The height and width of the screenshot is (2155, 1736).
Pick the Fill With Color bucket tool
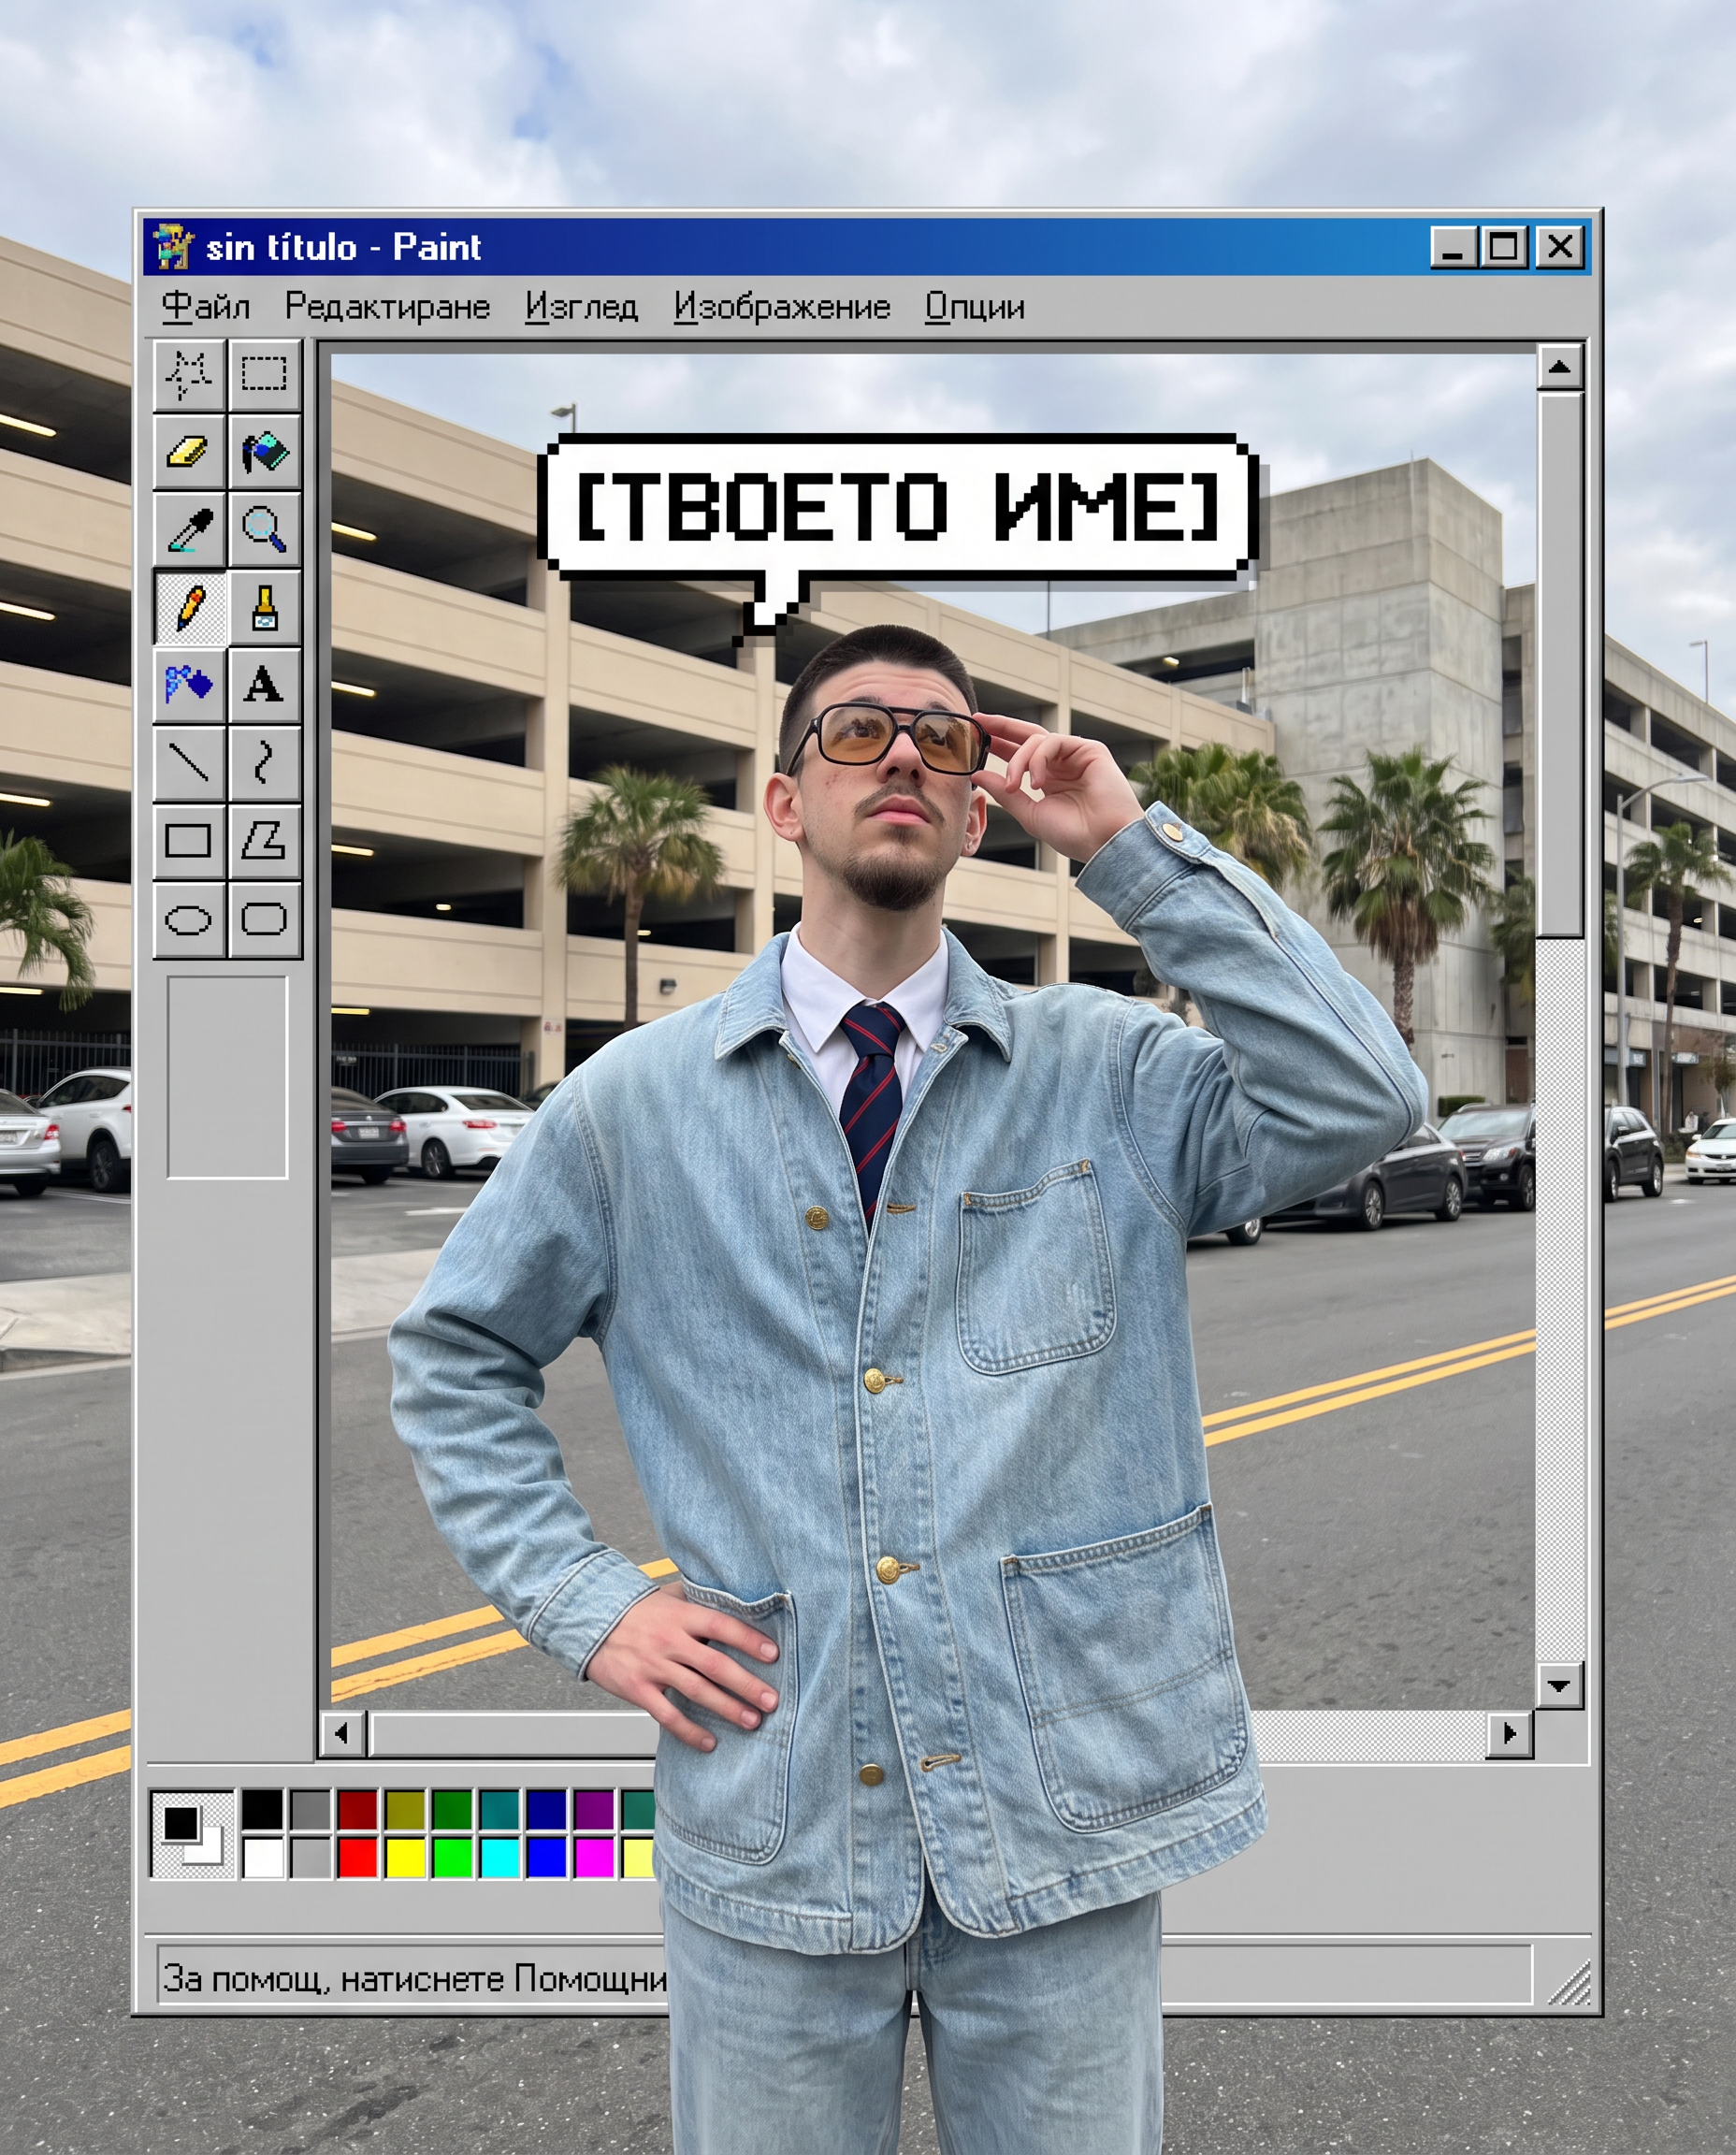pyautogui.click(x=265, y=452)
